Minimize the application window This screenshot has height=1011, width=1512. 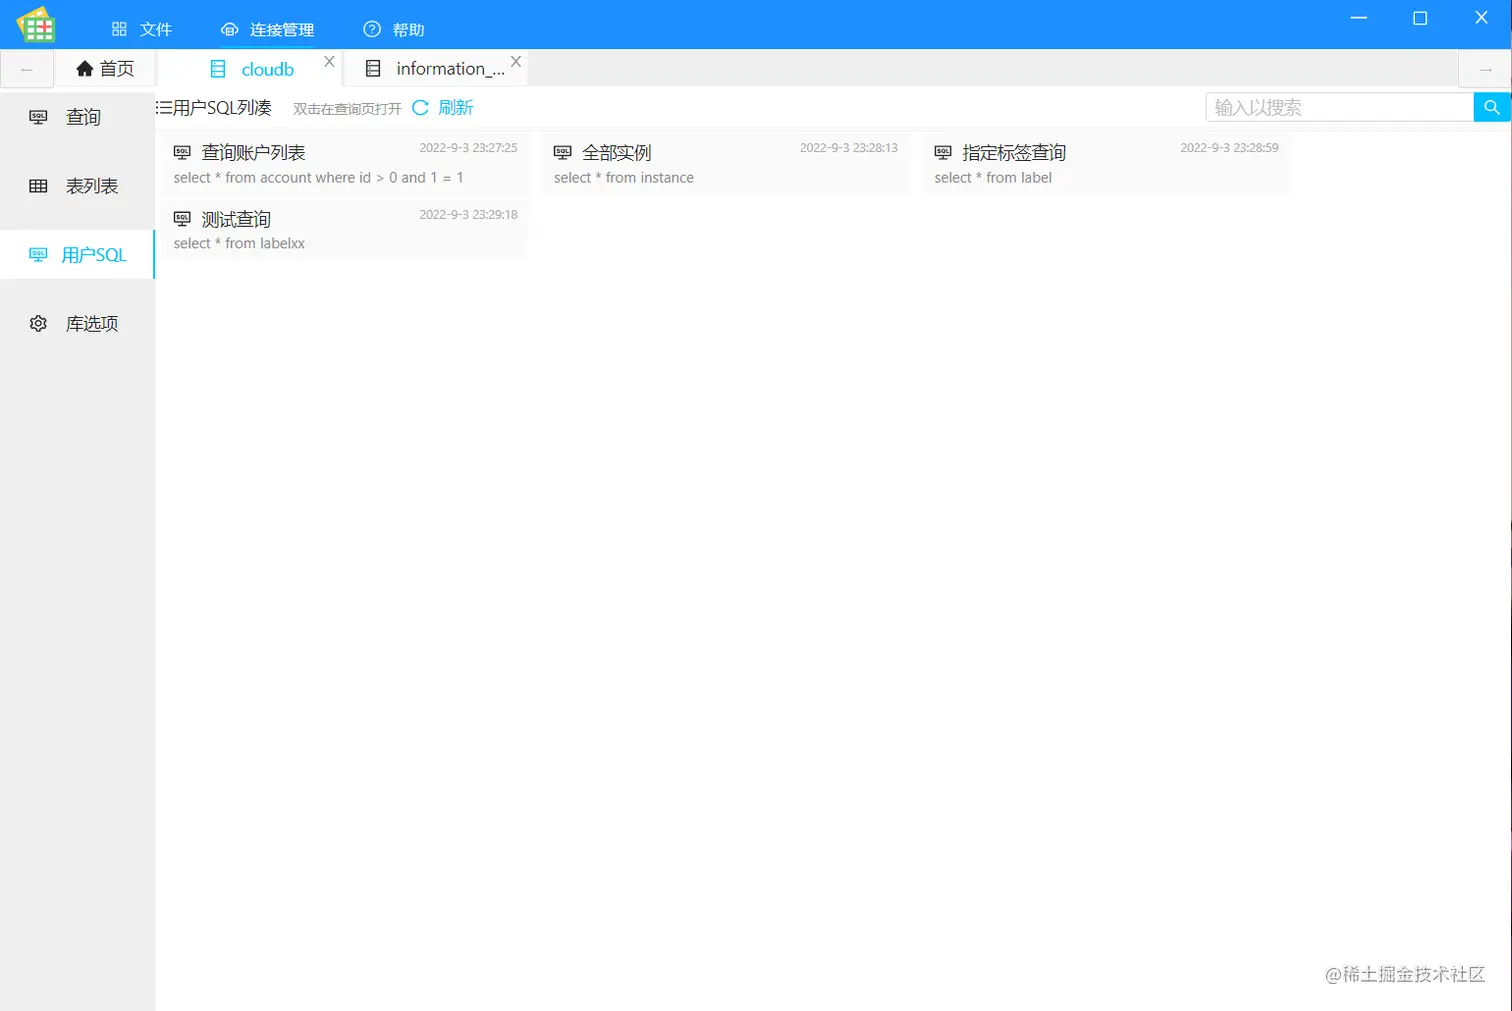[1358, 18]
